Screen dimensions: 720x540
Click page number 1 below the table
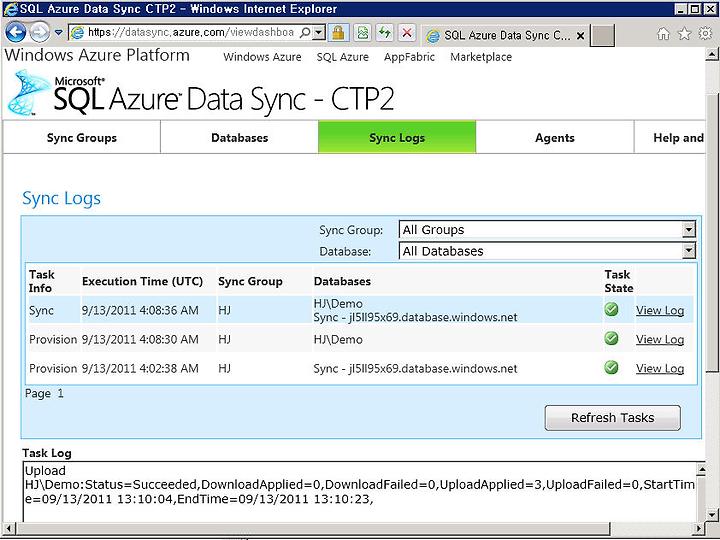pyautogui.click(x=60, y=394)
